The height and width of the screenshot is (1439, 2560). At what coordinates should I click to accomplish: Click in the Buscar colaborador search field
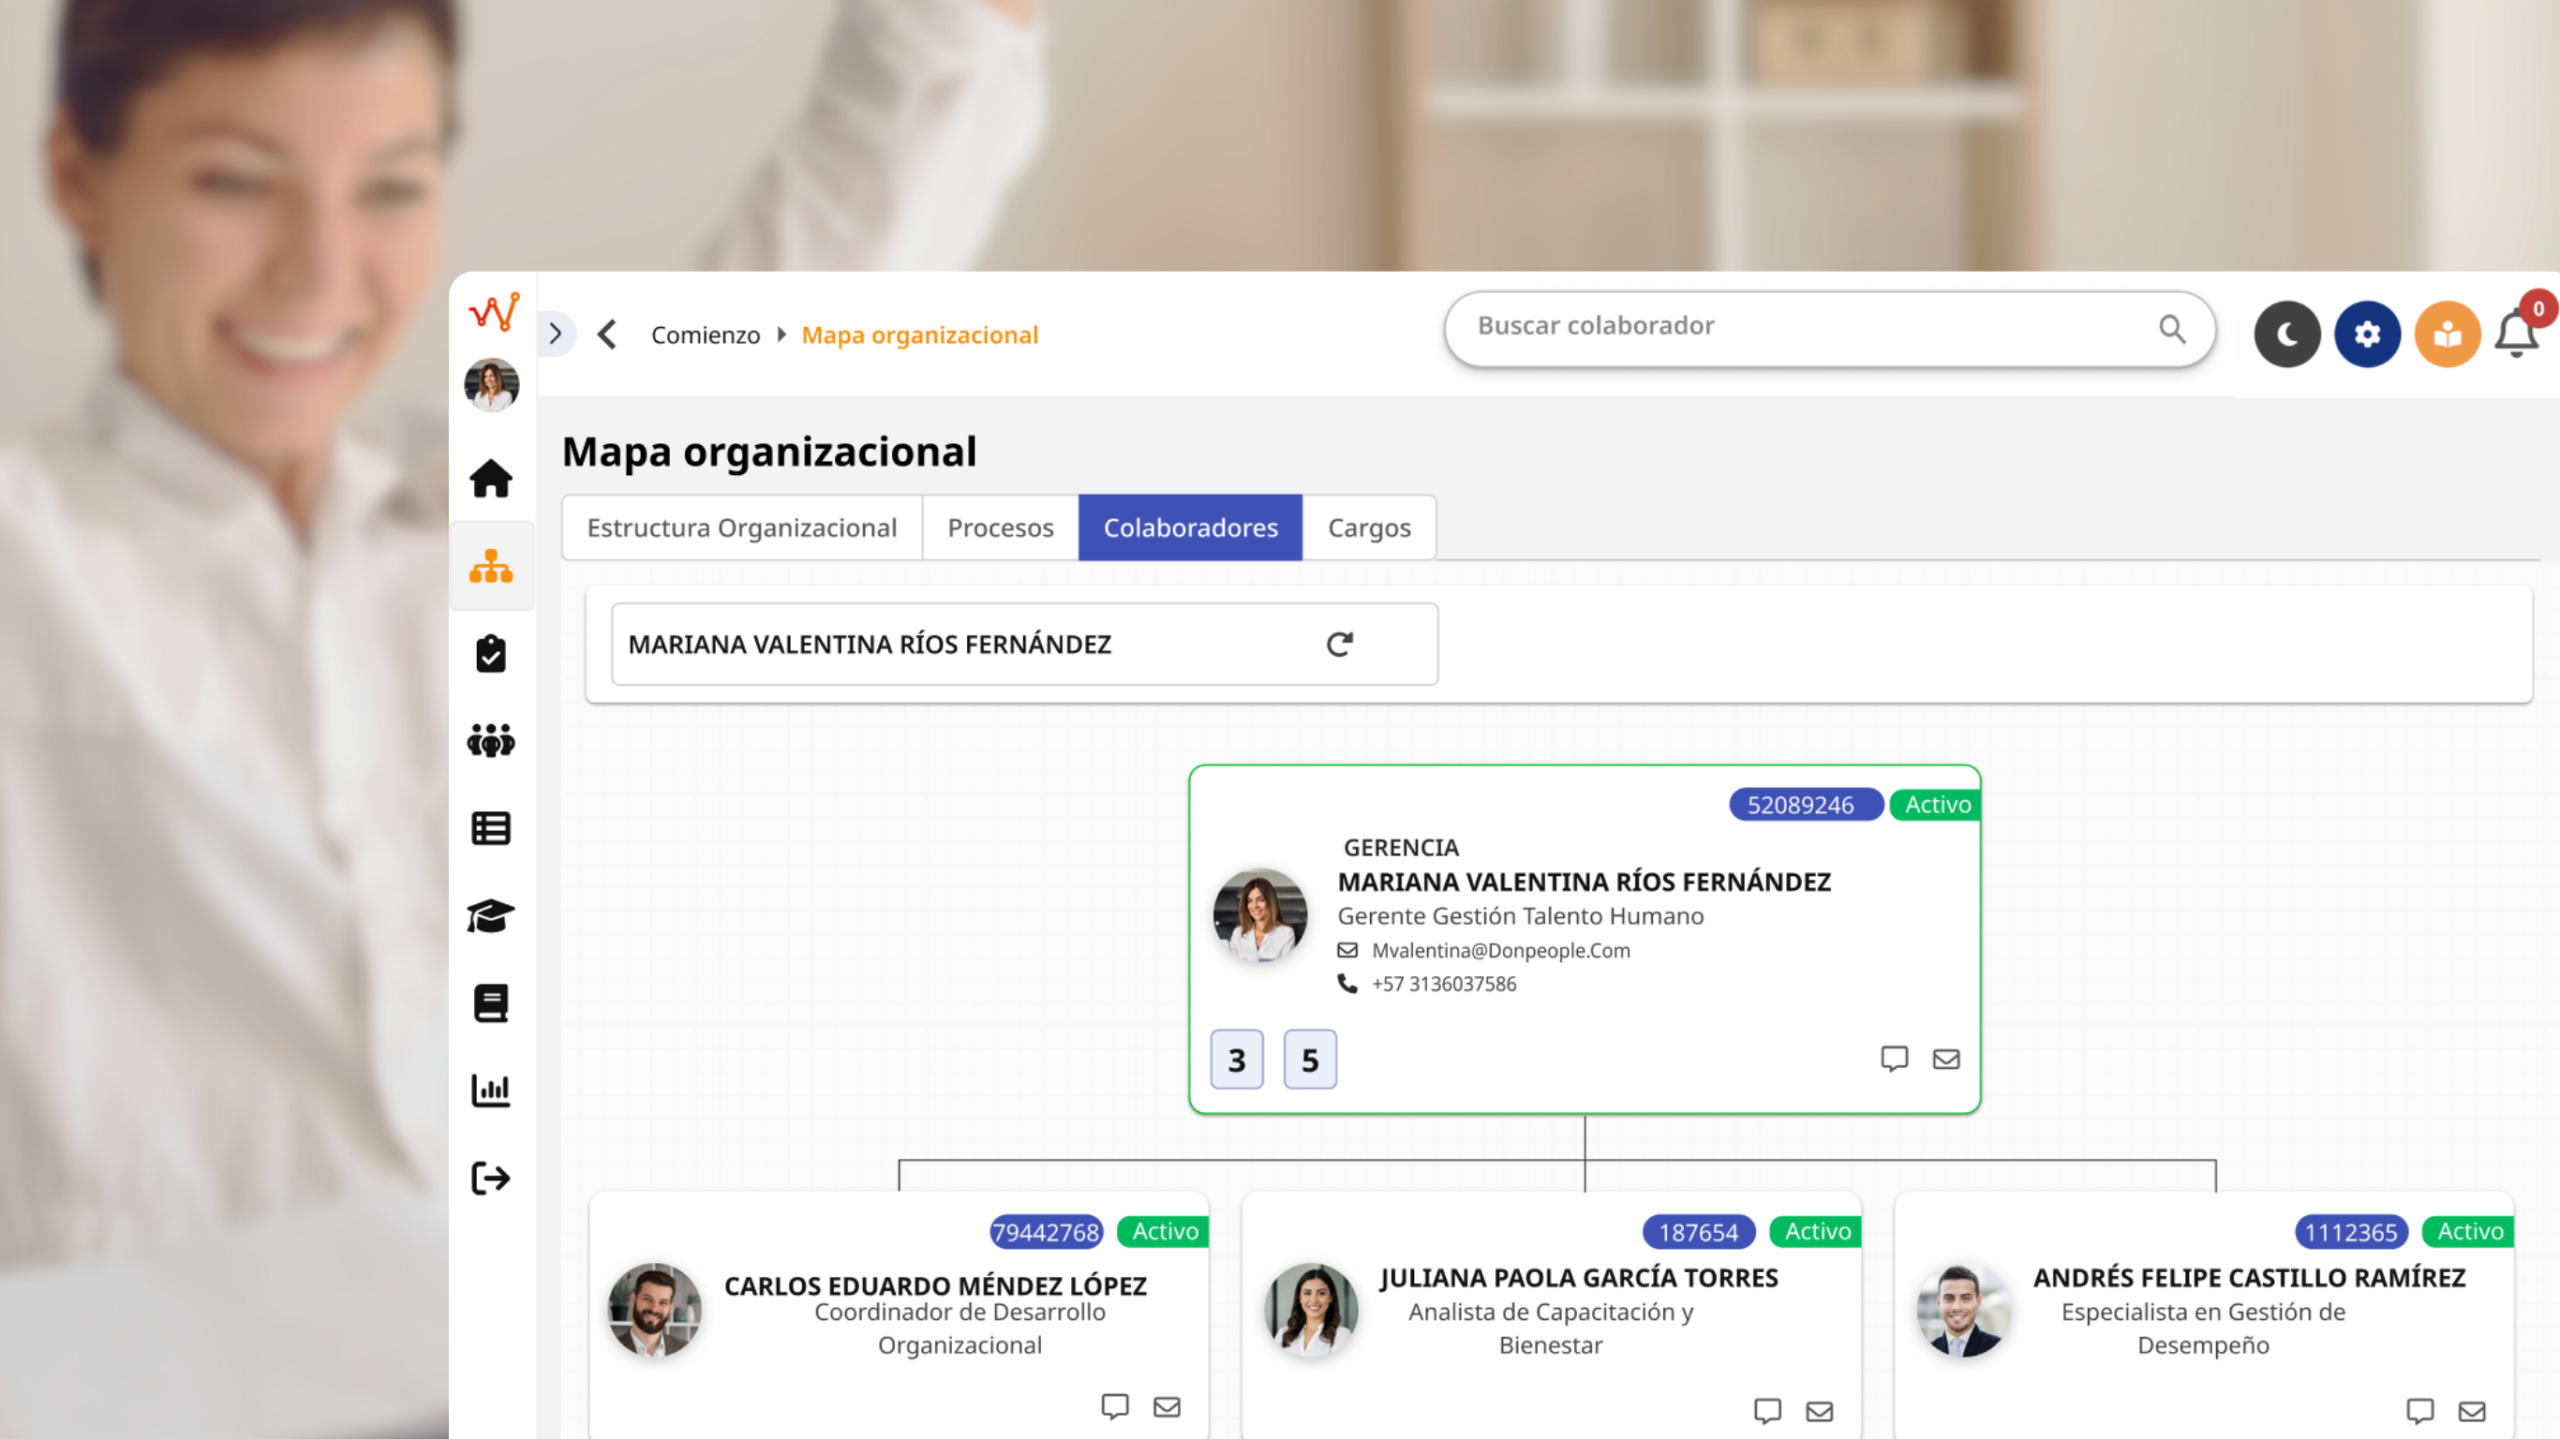pyautogui.click(x=1800, y=327)
